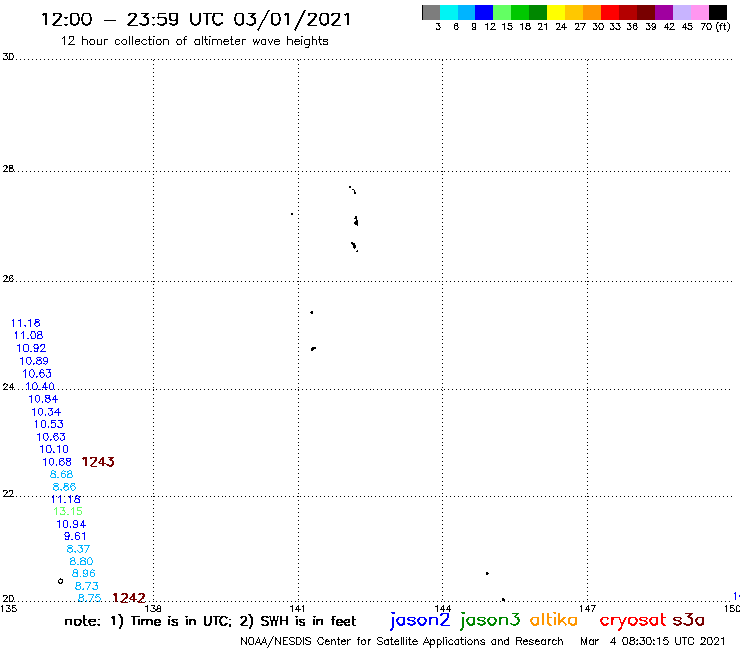Click wave height value 8.37
Viewport: 740px width, 650px height.
(78, 549)
